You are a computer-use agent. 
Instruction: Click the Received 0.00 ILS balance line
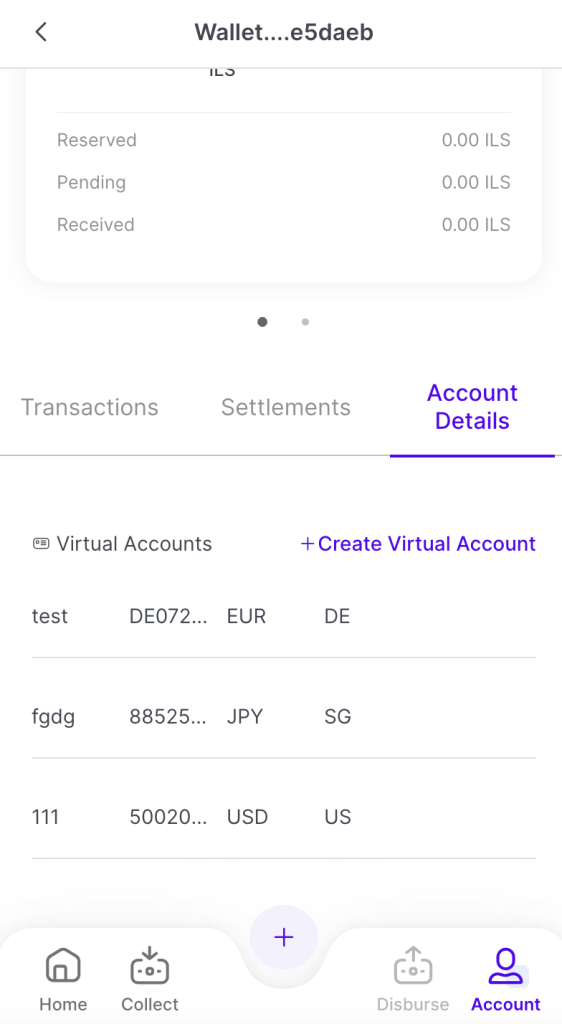283,225
